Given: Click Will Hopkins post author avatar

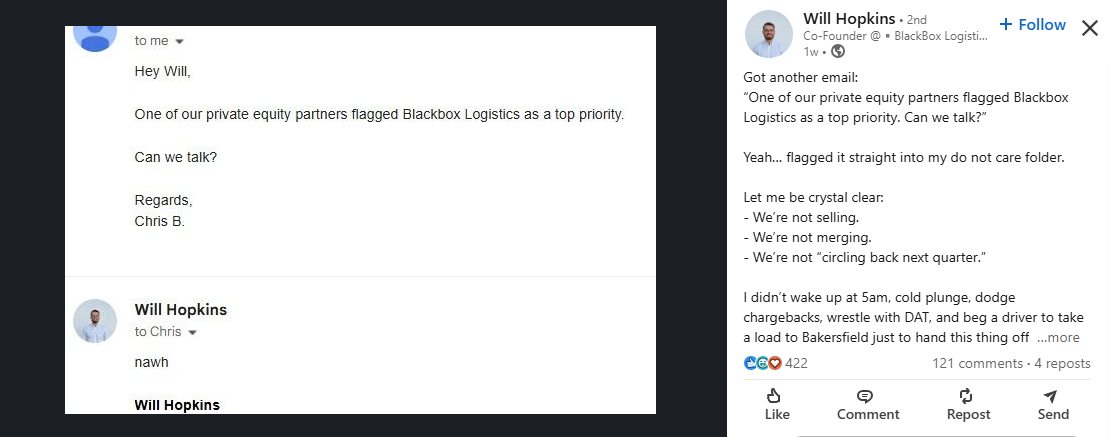Looking at the screenshot, I should click(x=769, y=34).
